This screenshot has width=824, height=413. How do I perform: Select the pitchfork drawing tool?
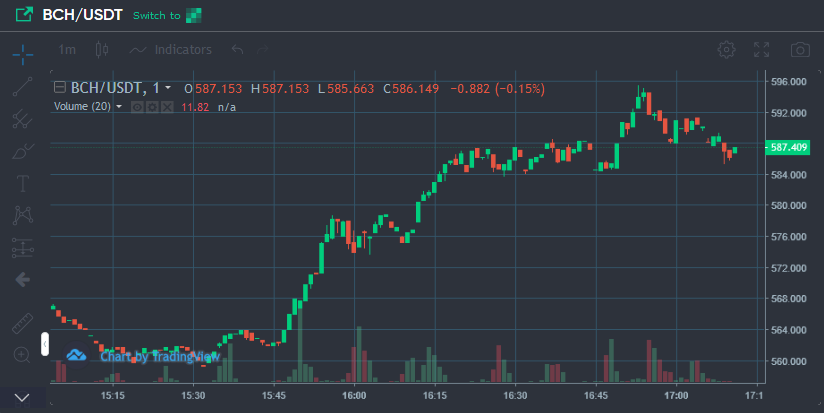[23, 119]
